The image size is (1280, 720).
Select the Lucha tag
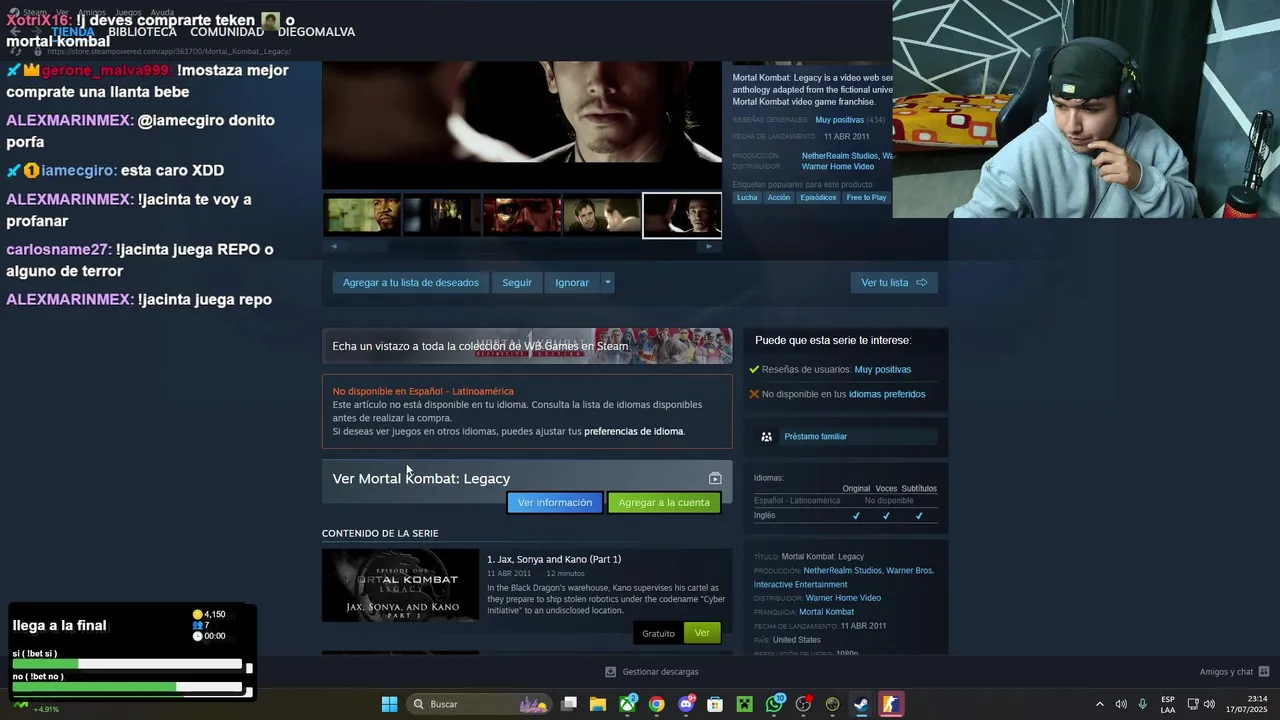[747, 197]
